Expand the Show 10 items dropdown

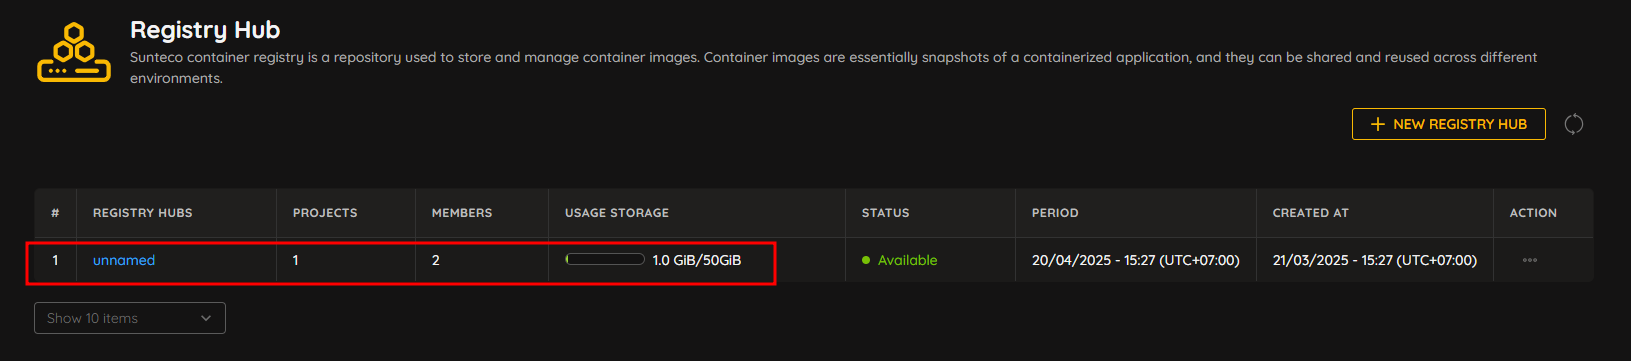(x=130, y=318)
